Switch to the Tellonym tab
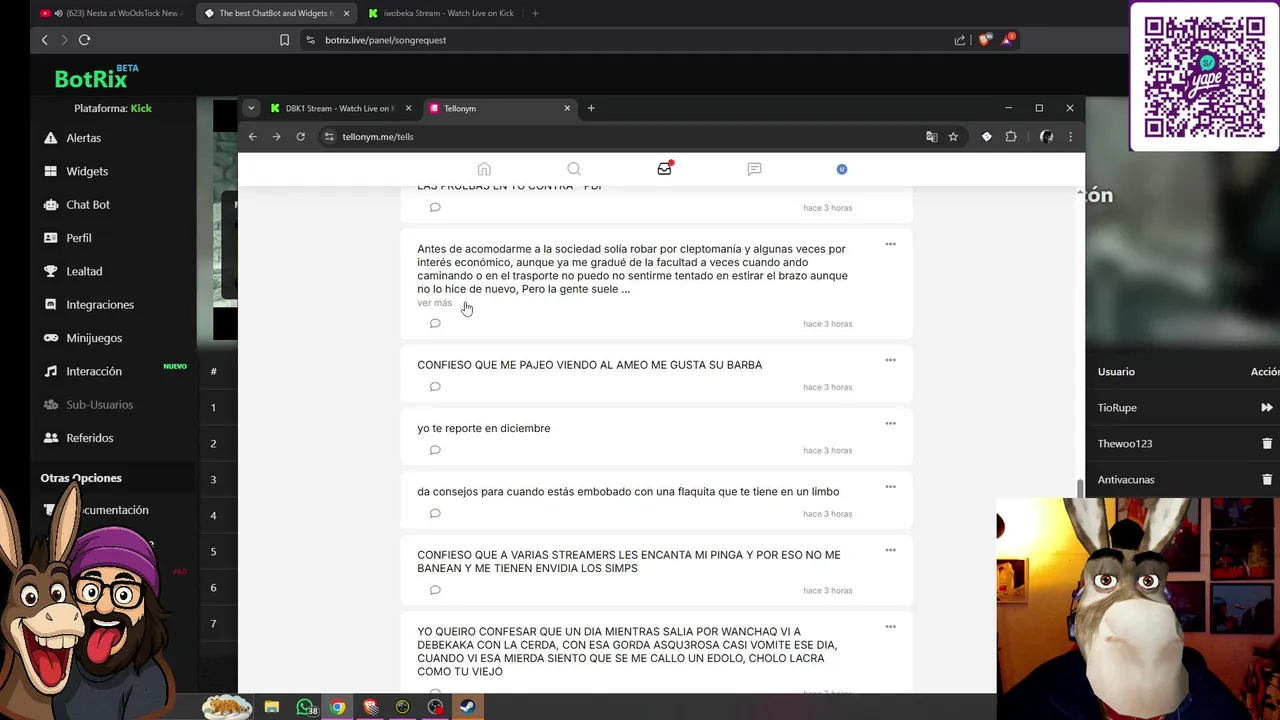Image resolution: width=1280 pixels, height=720 pixels. 500,108
